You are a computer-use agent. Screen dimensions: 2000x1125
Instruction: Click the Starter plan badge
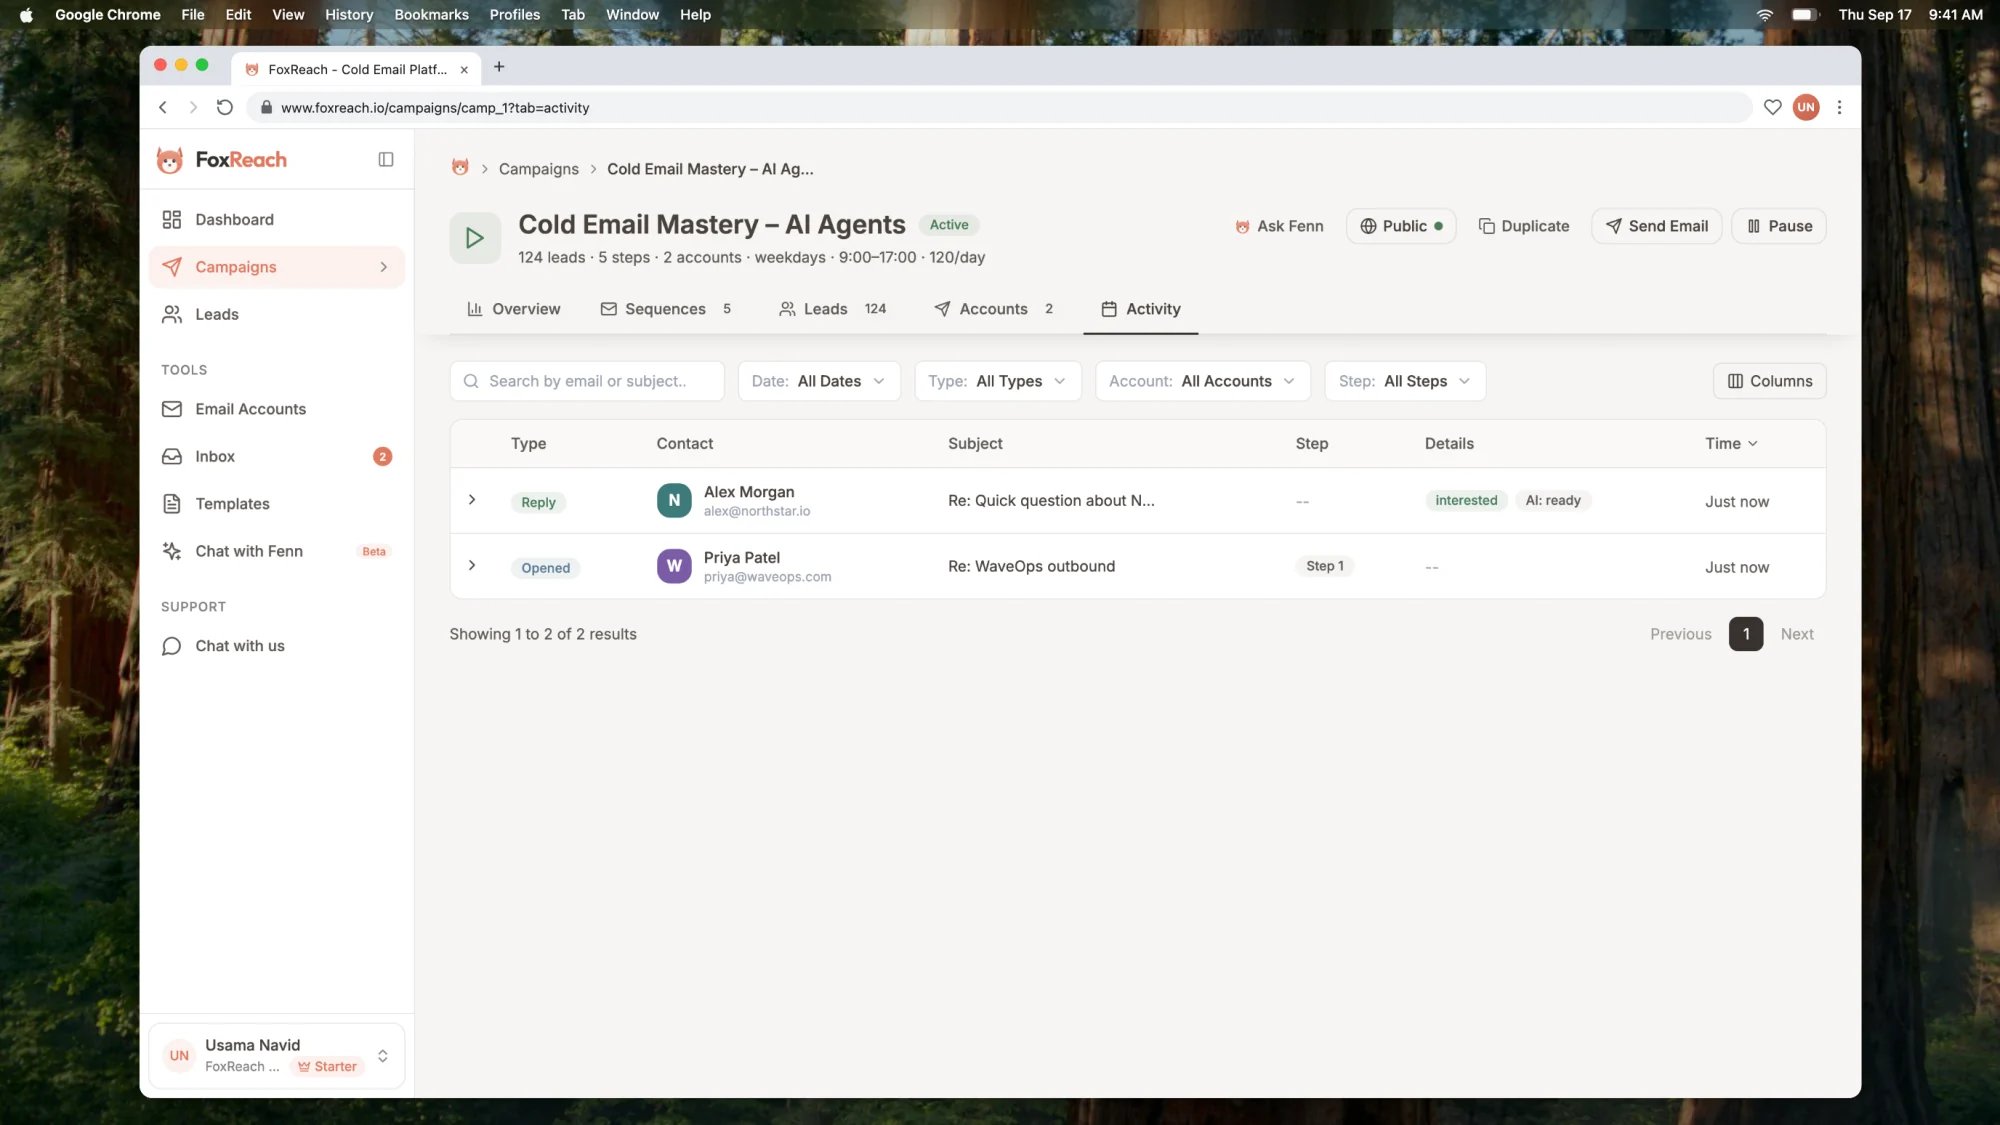(x=327, y=1067)
